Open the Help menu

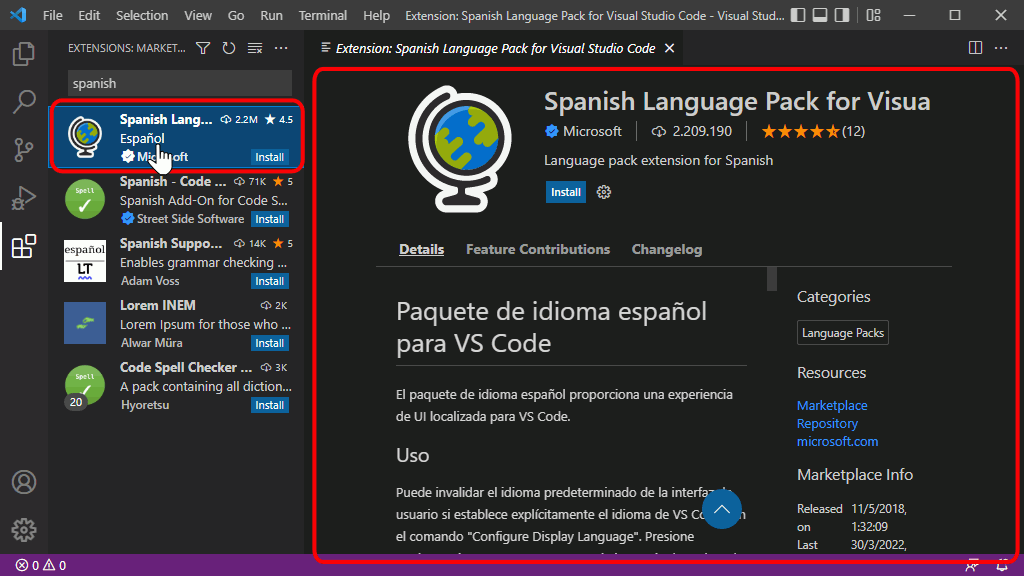coord(376,15)
